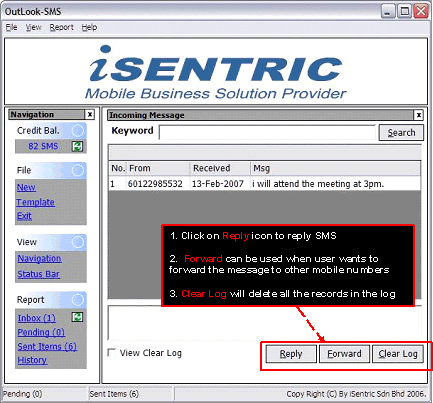433x403 pixels.
Task: Click the Reply button
Action: [x=291, y=354]
